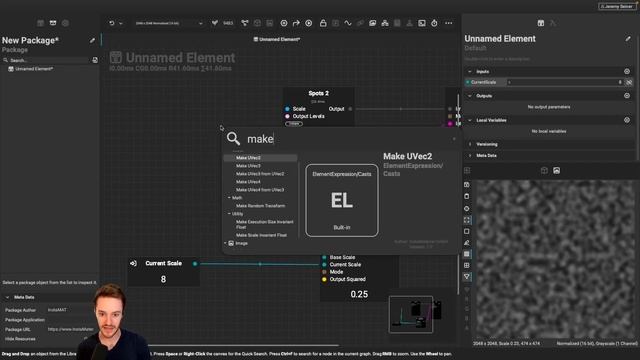The height and width of the screenshot is (360, 640).
Task: Open the resolution format dropdown in toolbar
Action: point(169,23)
